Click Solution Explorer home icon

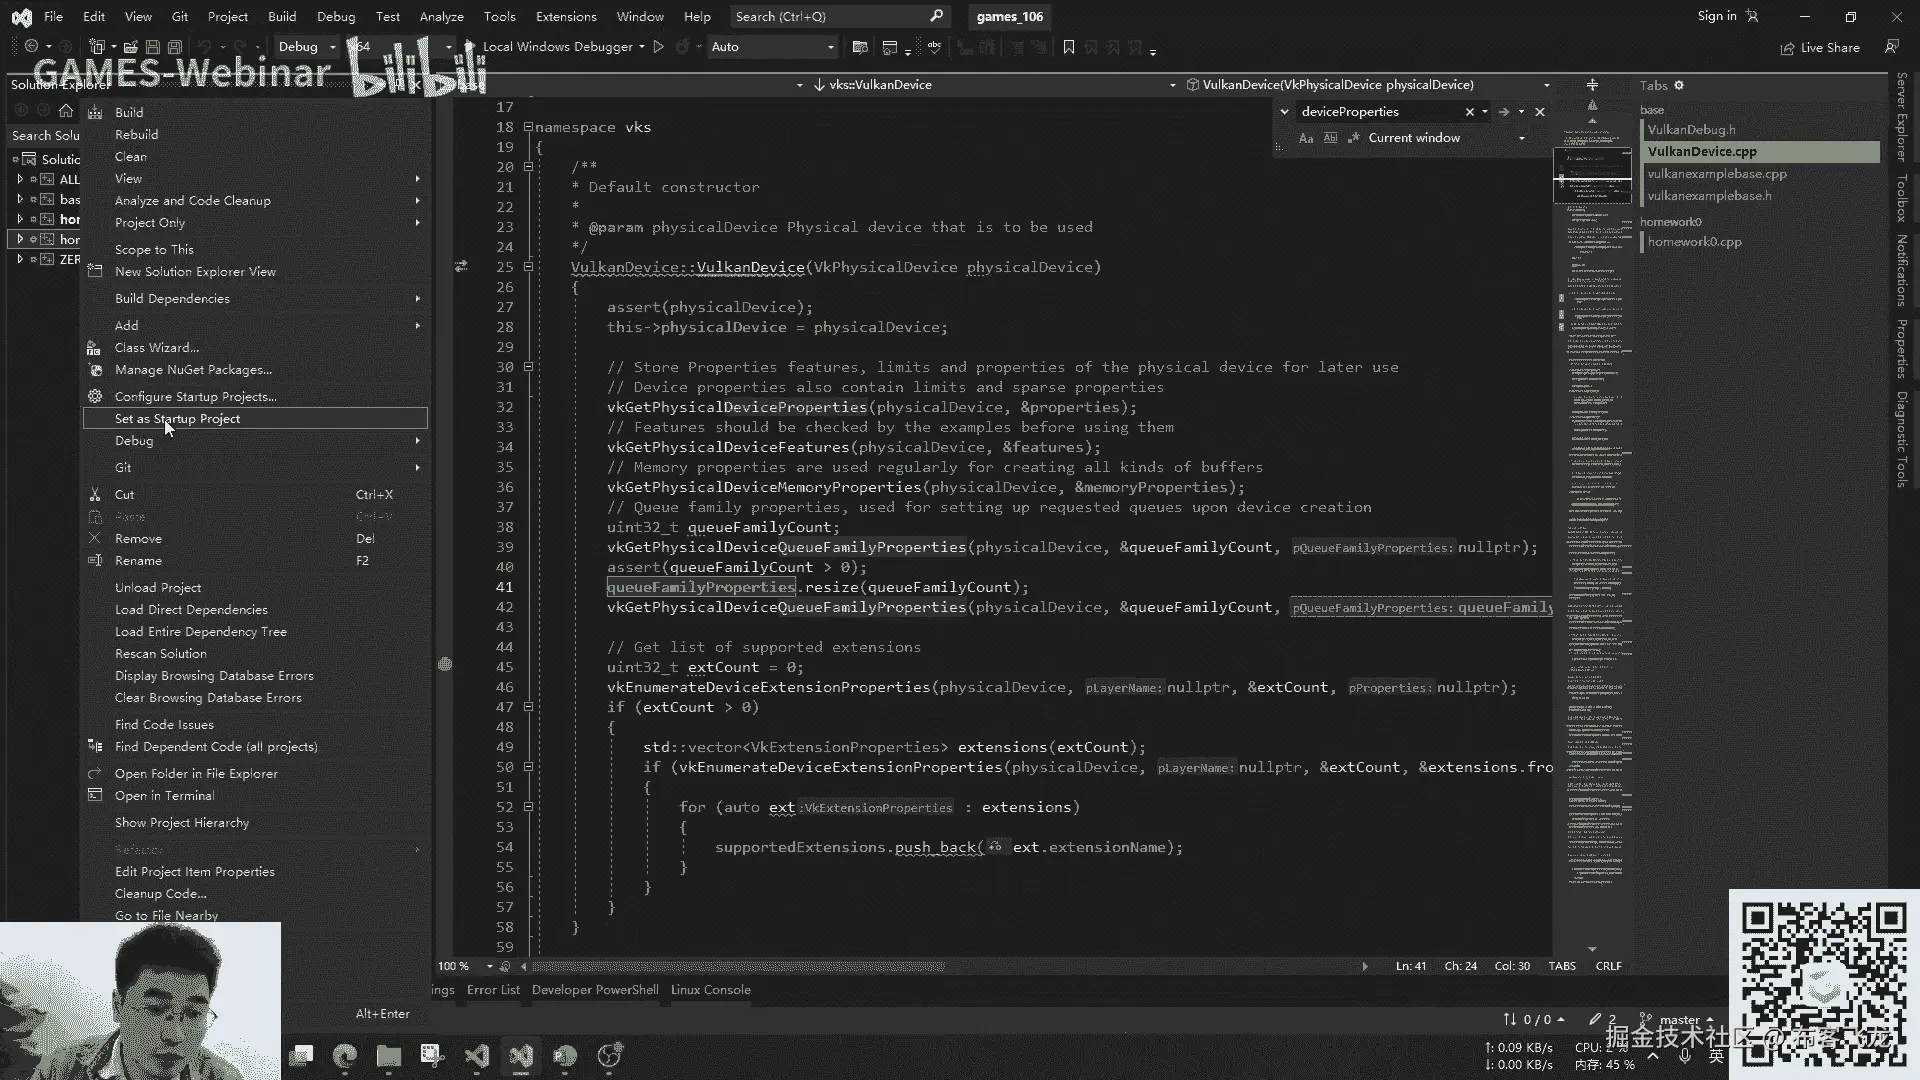point(66,111)
